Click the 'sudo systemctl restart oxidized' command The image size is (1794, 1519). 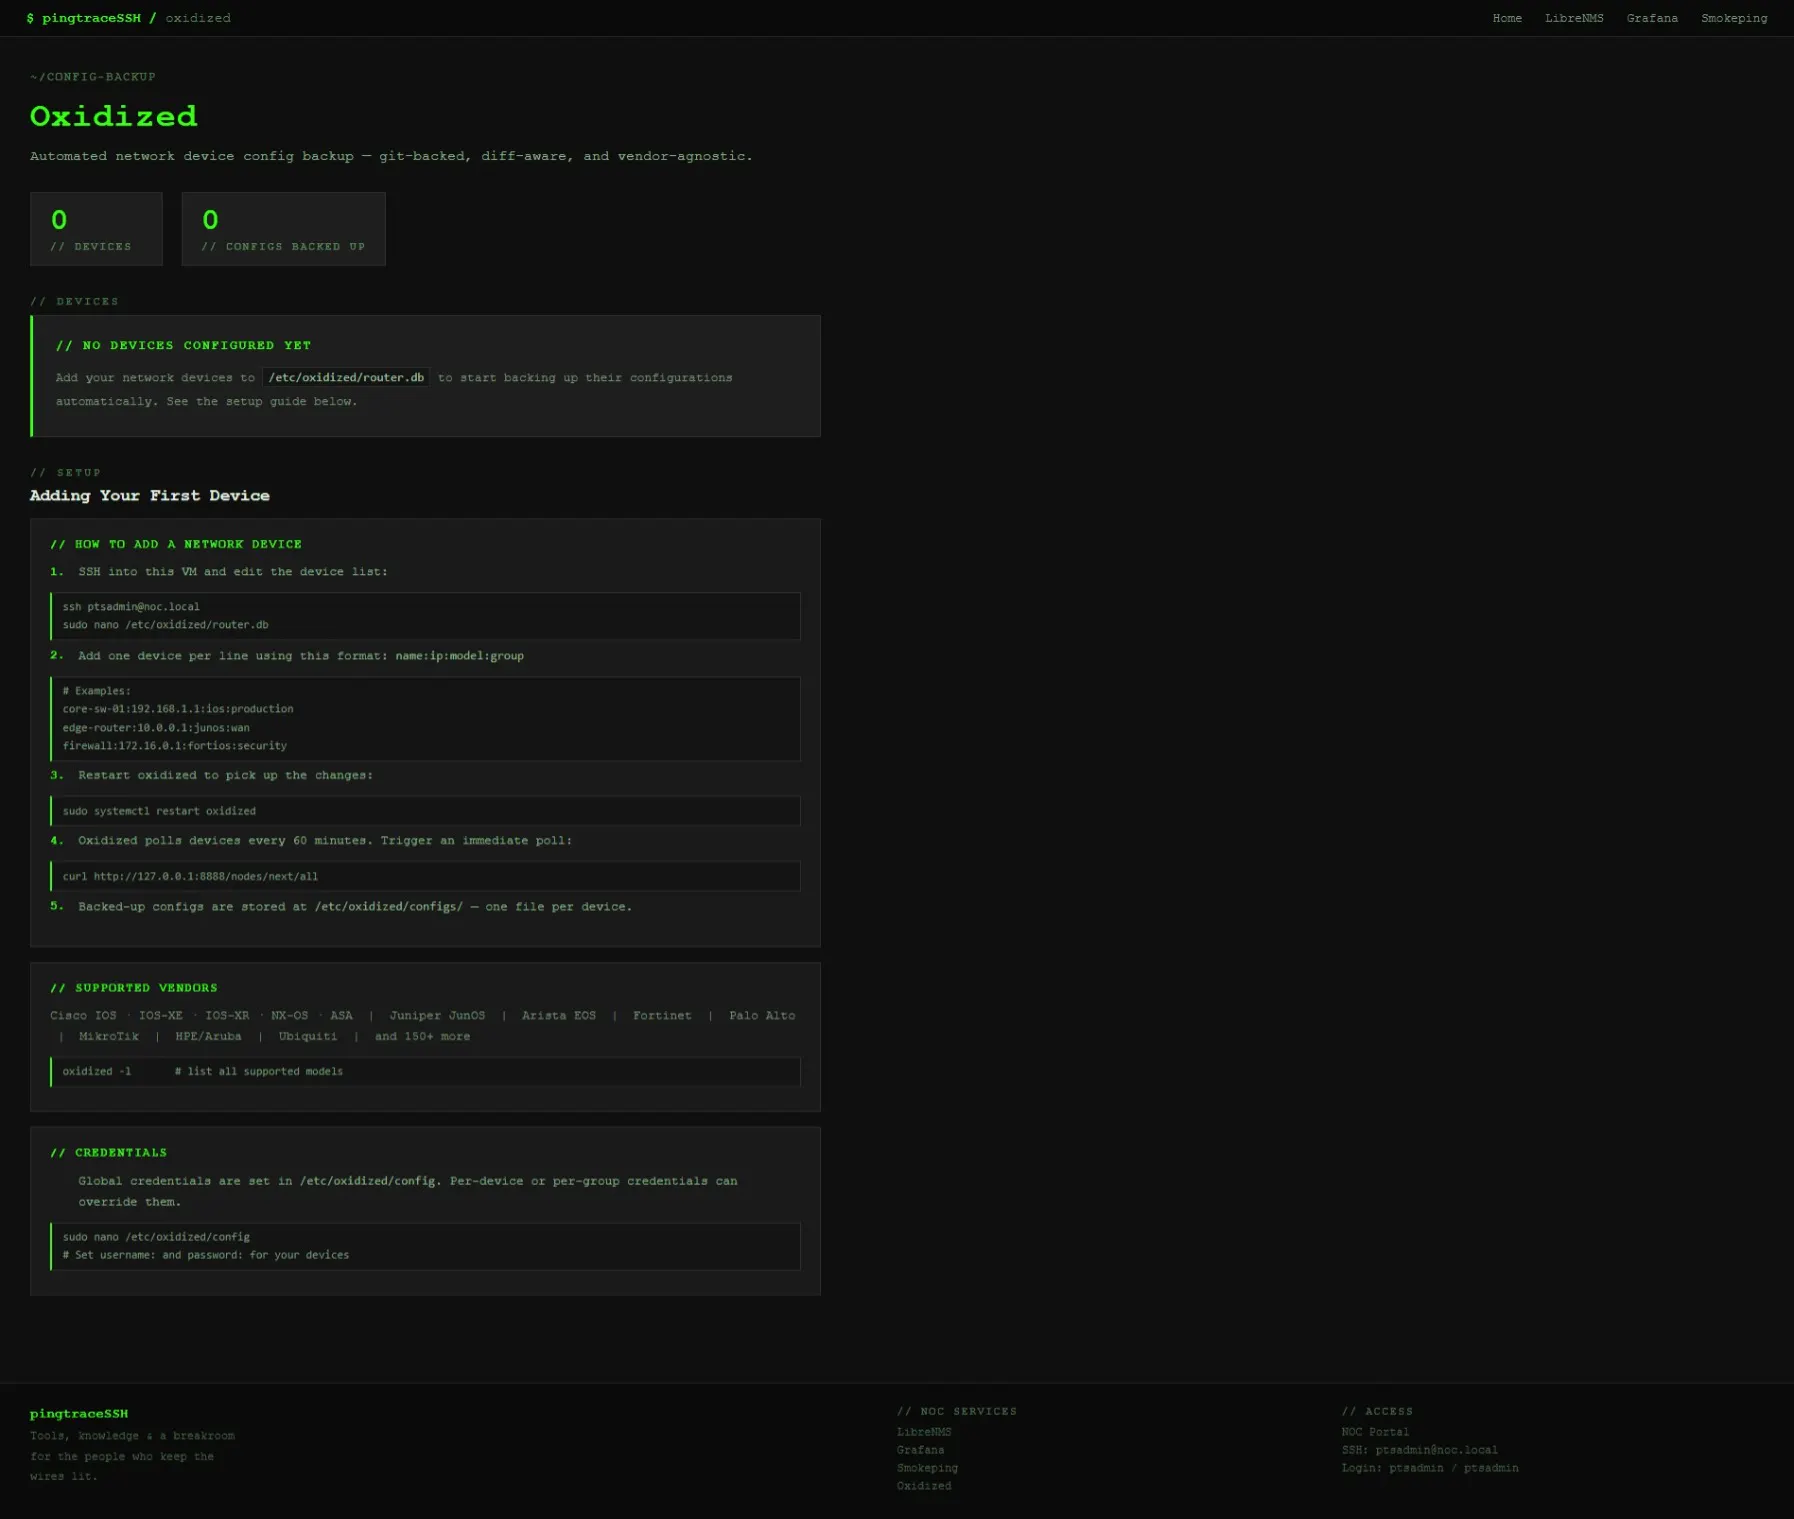click(x=159, y=811)
